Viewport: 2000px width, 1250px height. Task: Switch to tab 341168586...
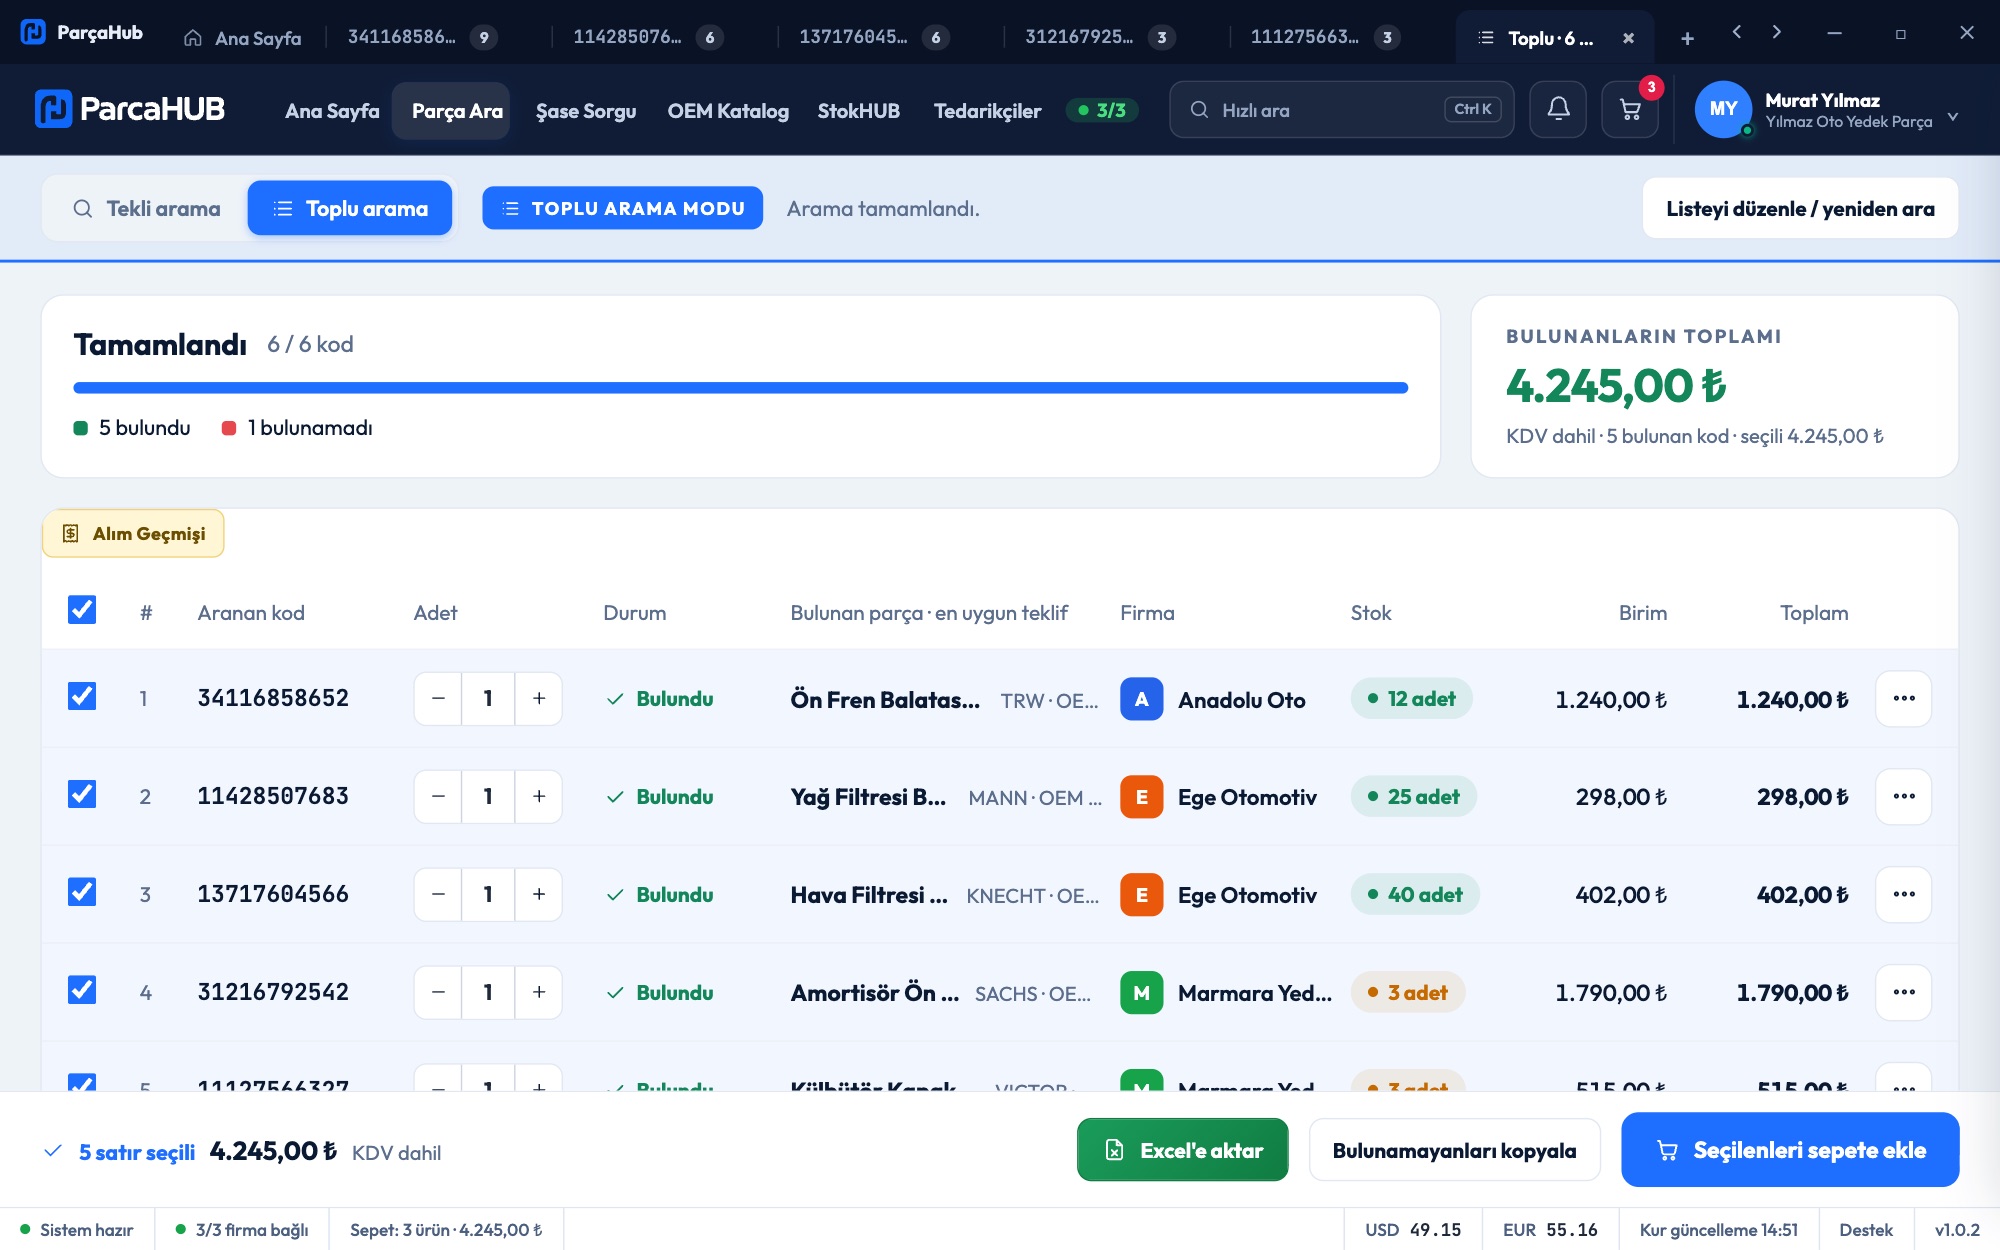[421, 38]
